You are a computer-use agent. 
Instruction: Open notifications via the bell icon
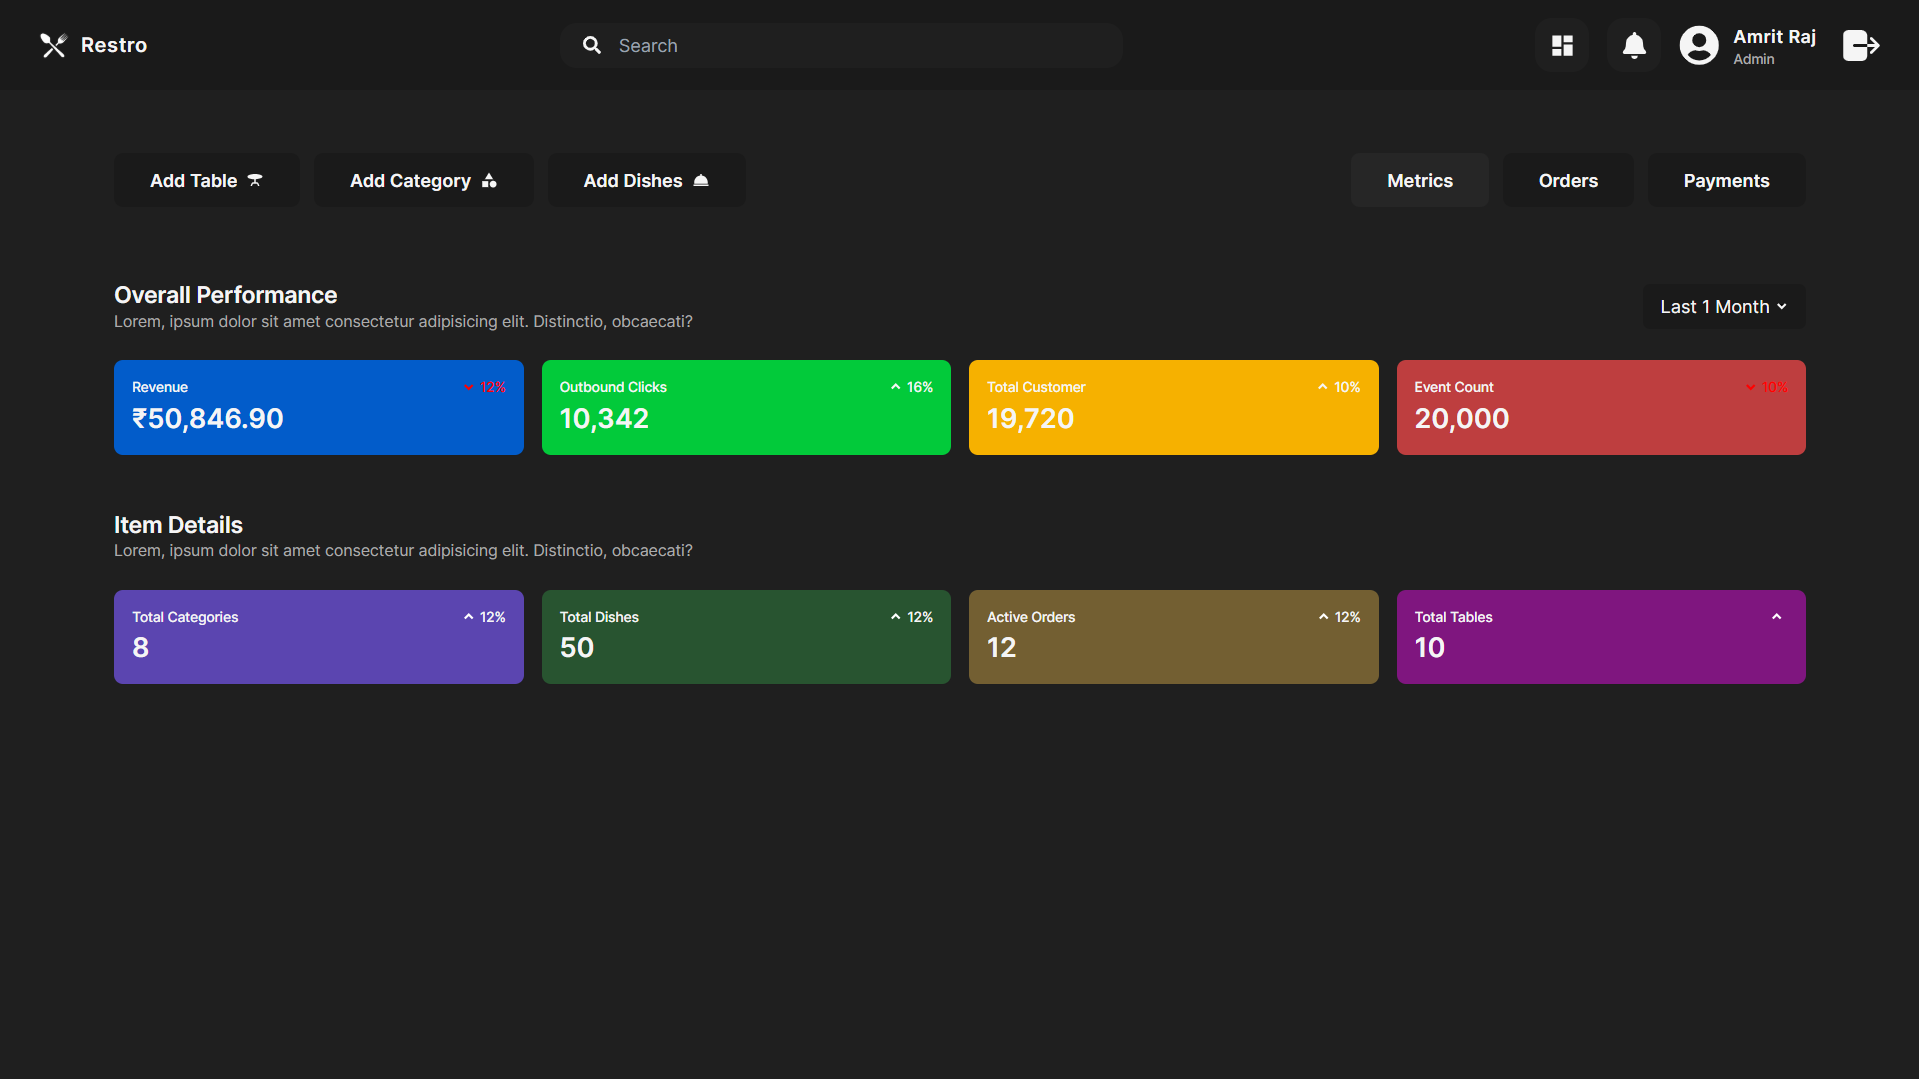pos(1632,45)
